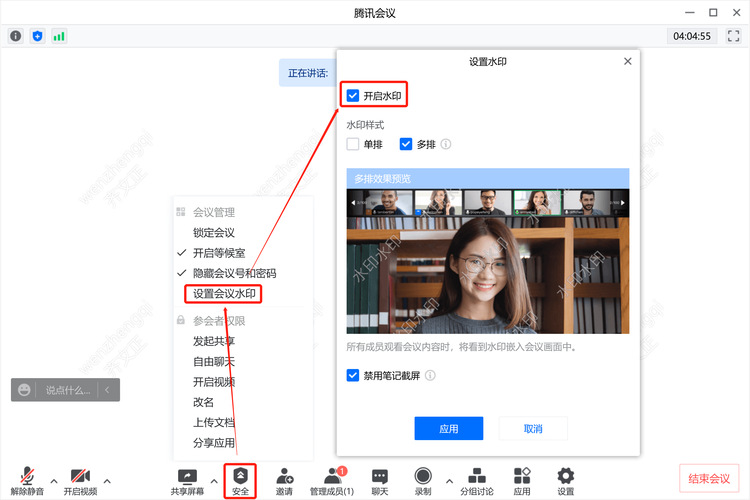Click the main watermark preview image
The width and height of the screenshot is (750, 500).
[x=488, y=275]
